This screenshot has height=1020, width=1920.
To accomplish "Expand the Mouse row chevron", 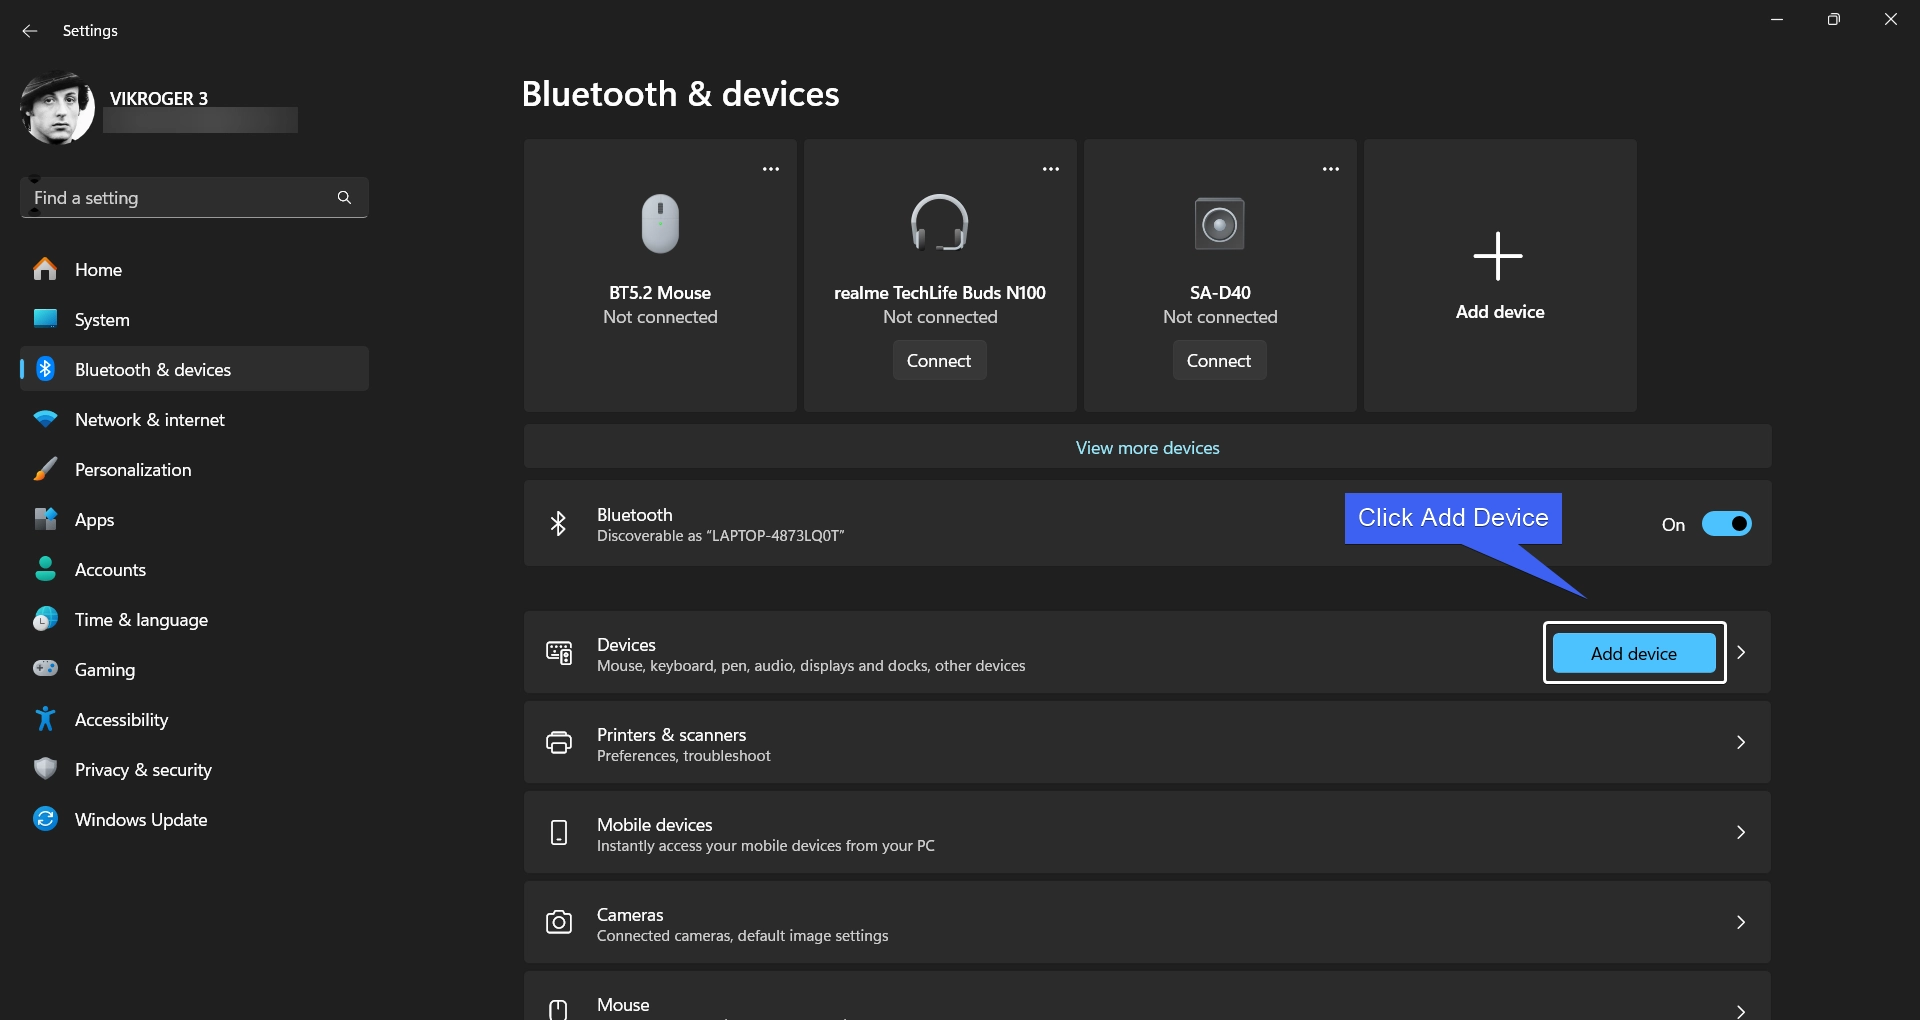I will [x=1741, y=1011].
